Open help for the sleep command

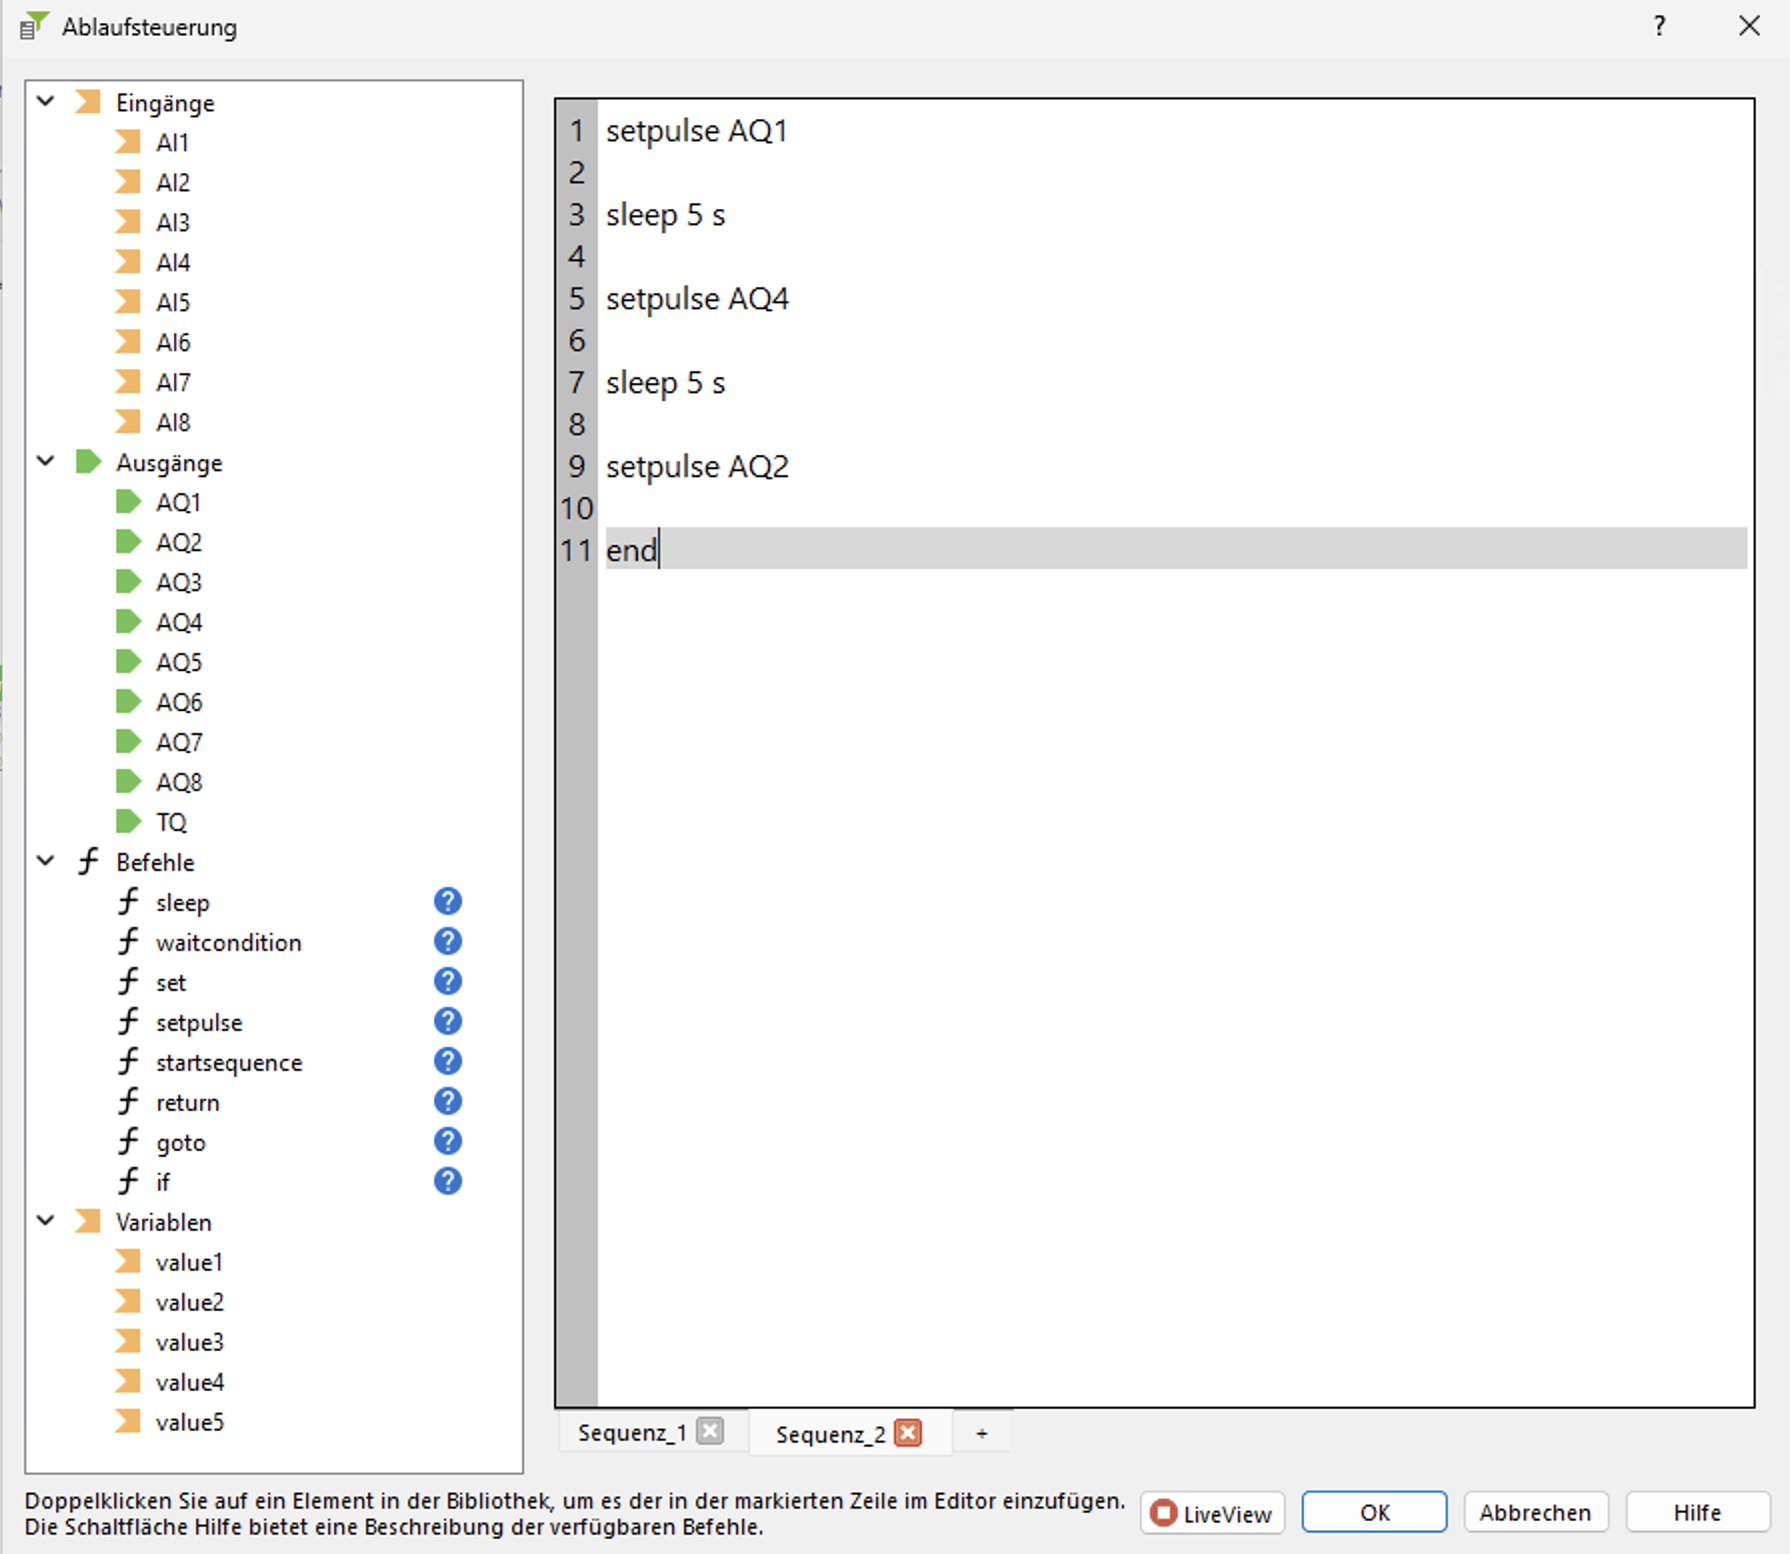point(447,902)
